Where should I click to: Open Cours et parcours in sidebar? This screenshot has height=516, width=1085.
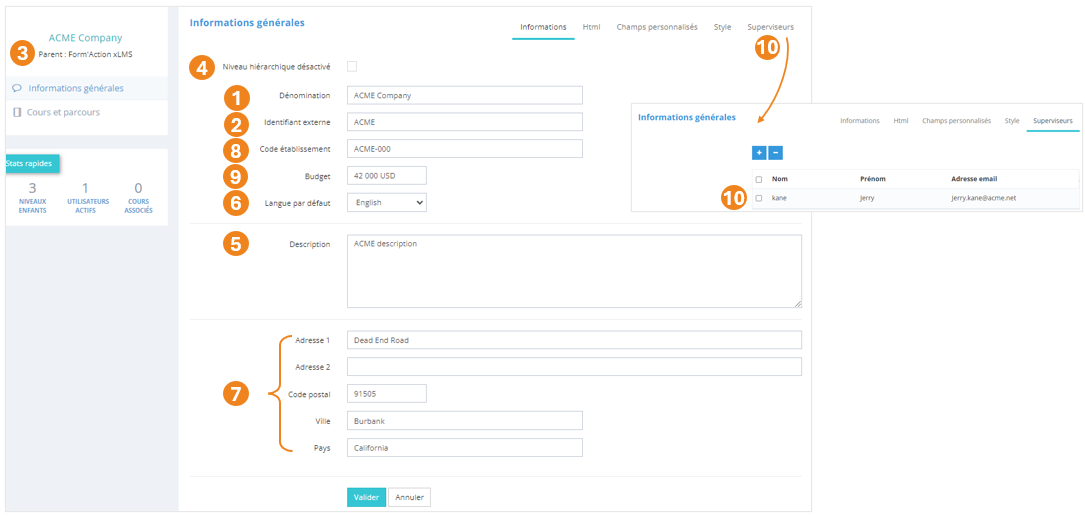pos(63,113)
